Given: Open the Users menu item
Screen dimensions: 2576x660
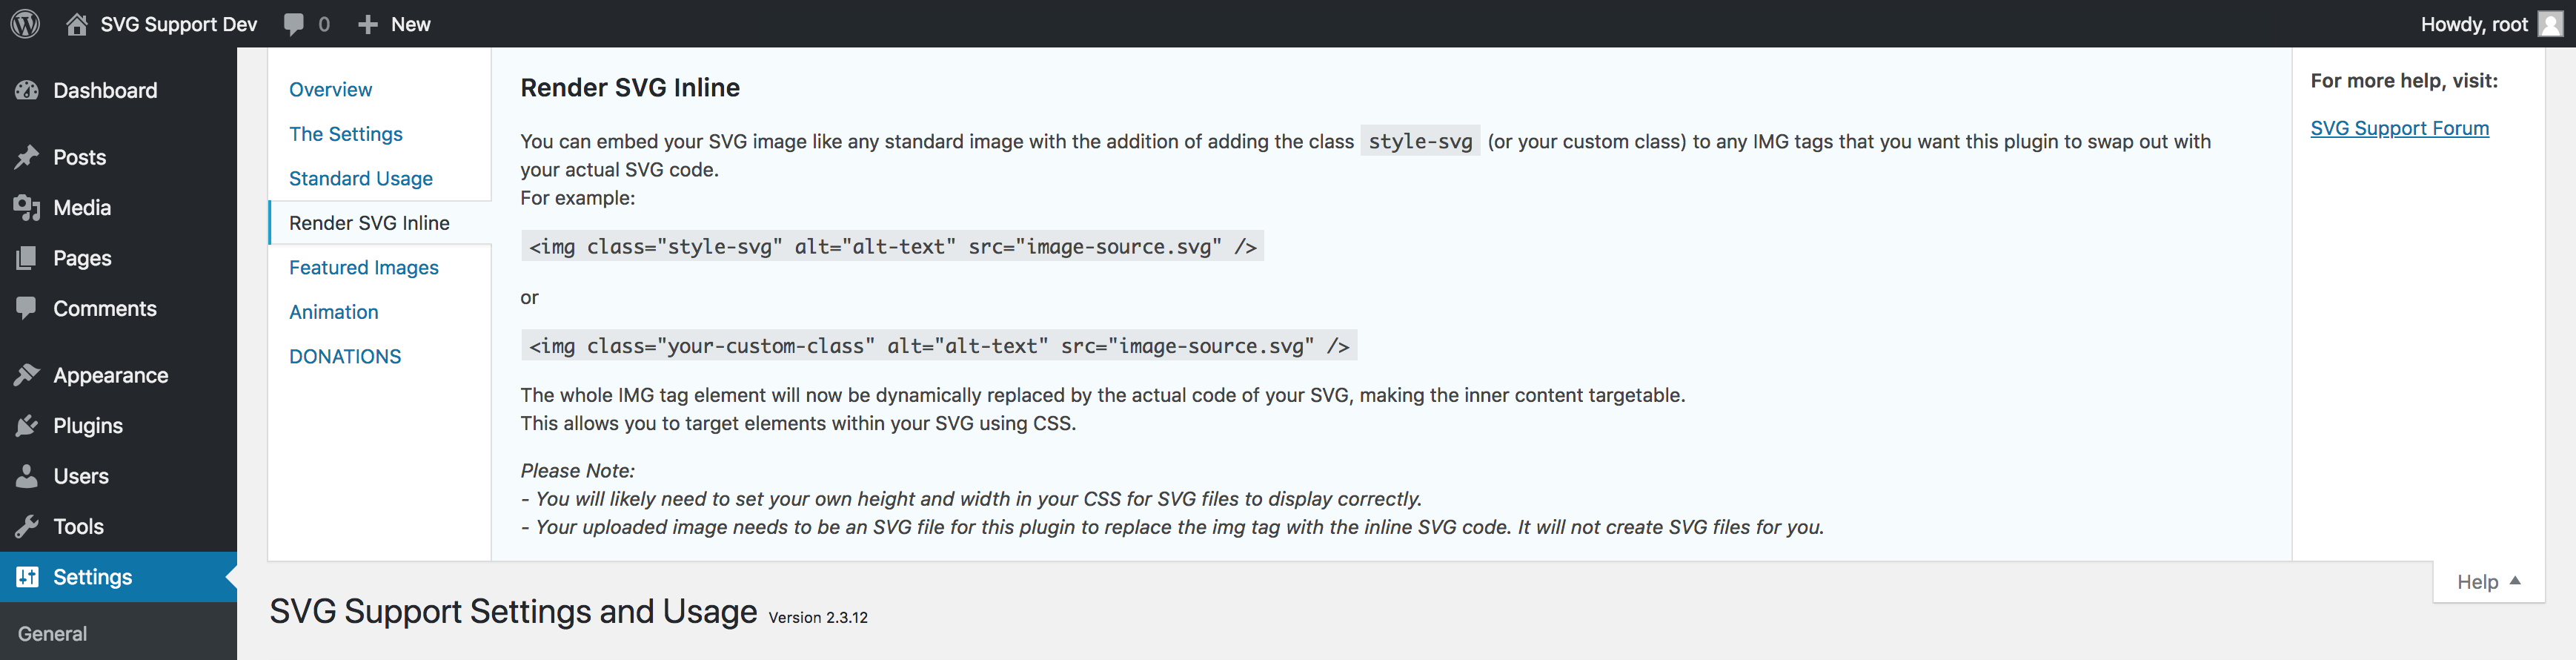Looking at the screenshot, I should 118,476.
